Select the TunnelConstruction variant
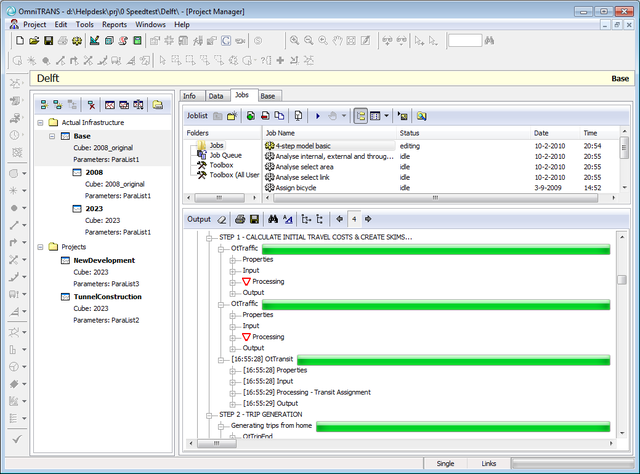 point(107,297)
